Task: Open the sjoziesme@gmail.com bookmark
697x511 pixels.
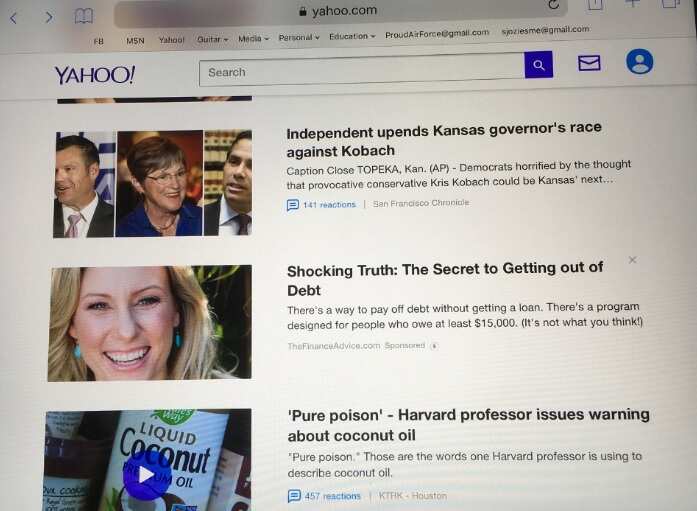Action: (545, 30)
